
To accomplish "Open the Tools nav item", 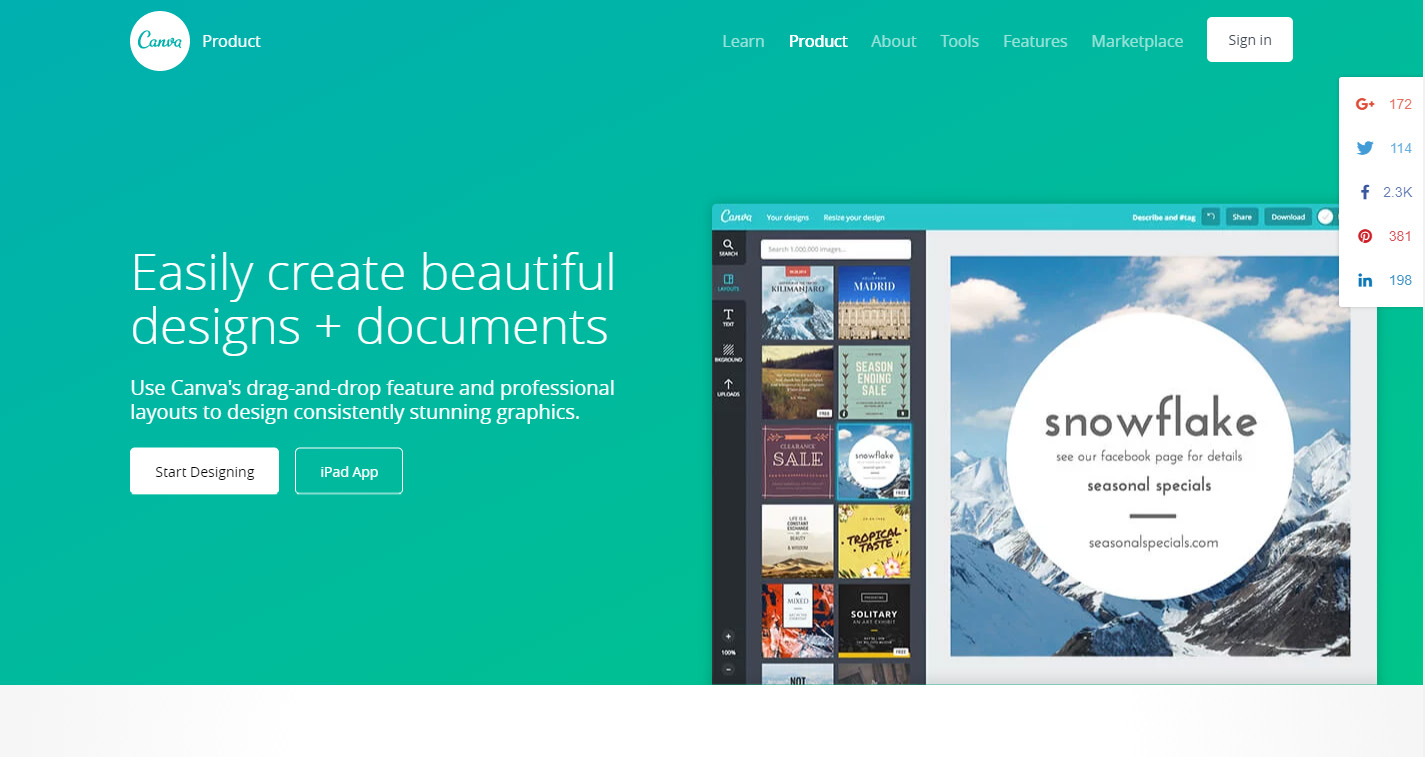I will pyautogui.click(x=959, y=41).
